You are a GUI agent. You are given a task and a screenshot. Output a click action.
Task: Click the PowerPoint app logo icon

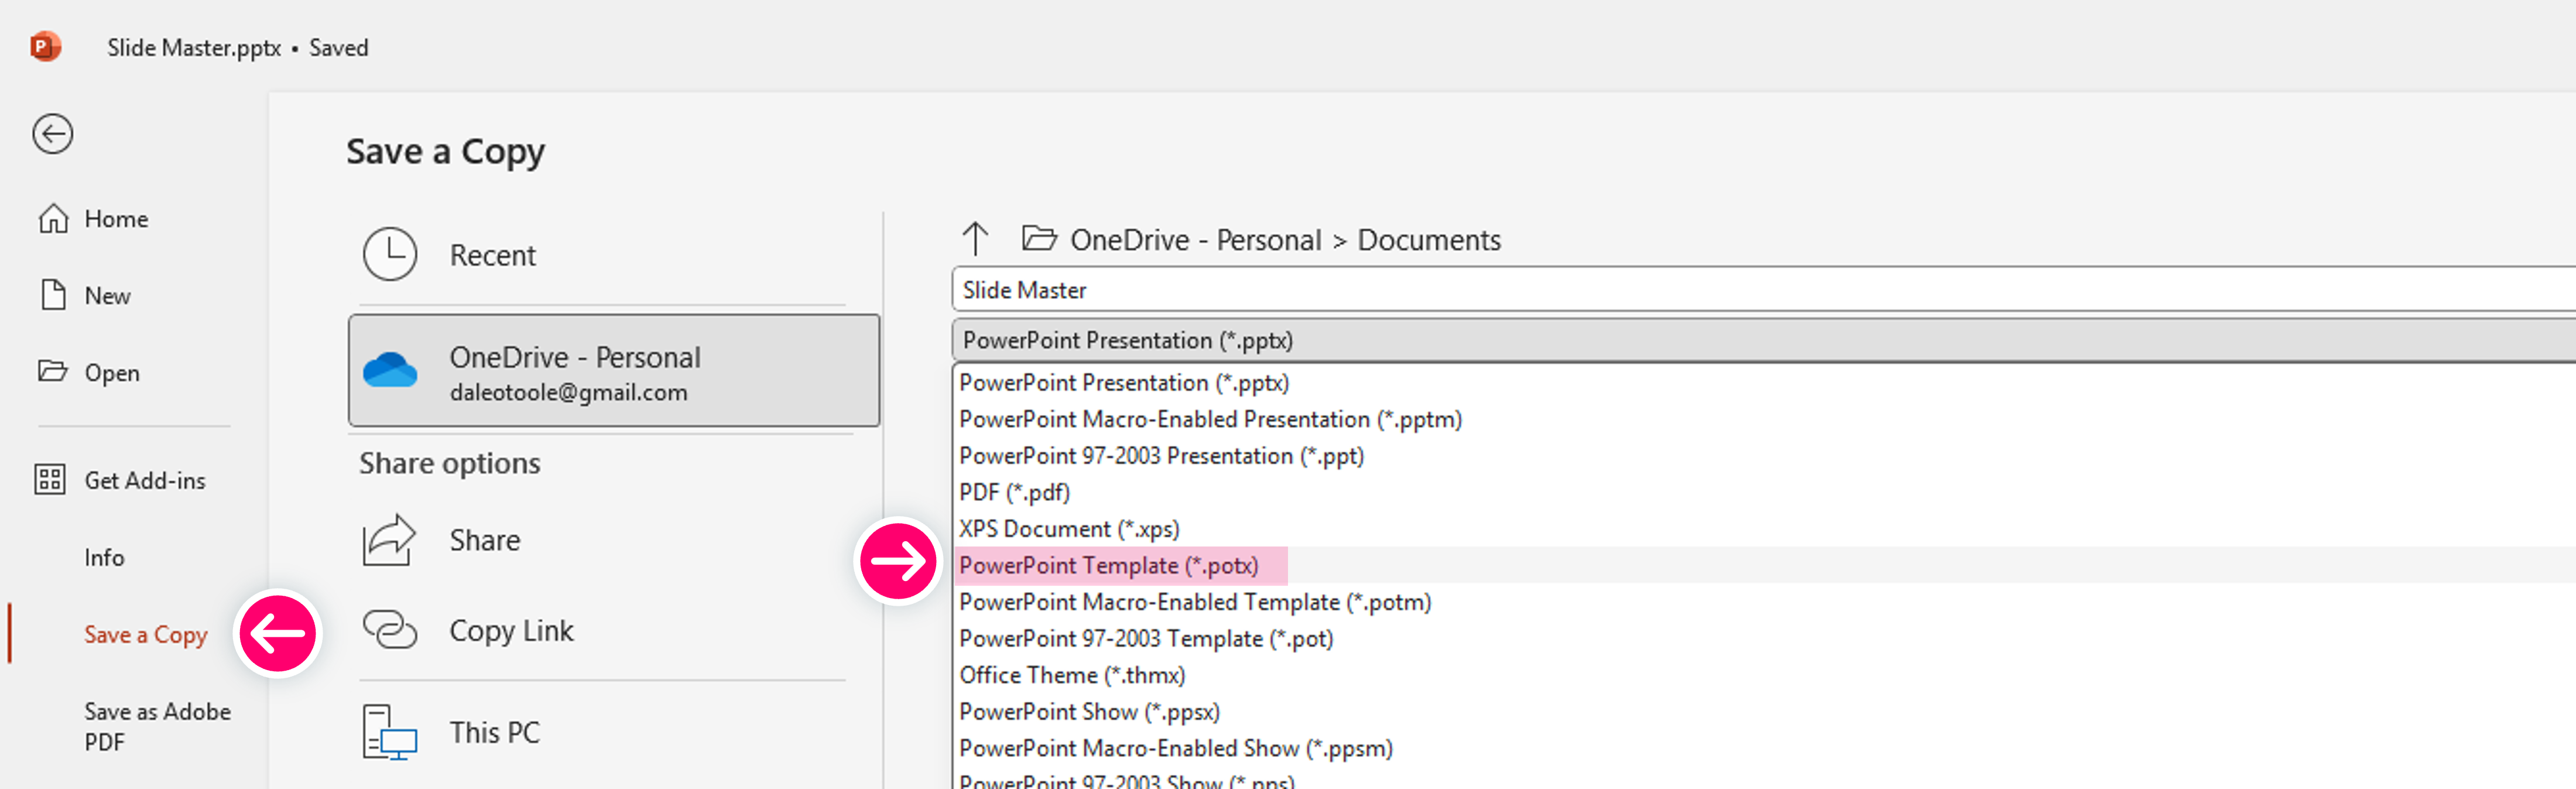(45, 47)
